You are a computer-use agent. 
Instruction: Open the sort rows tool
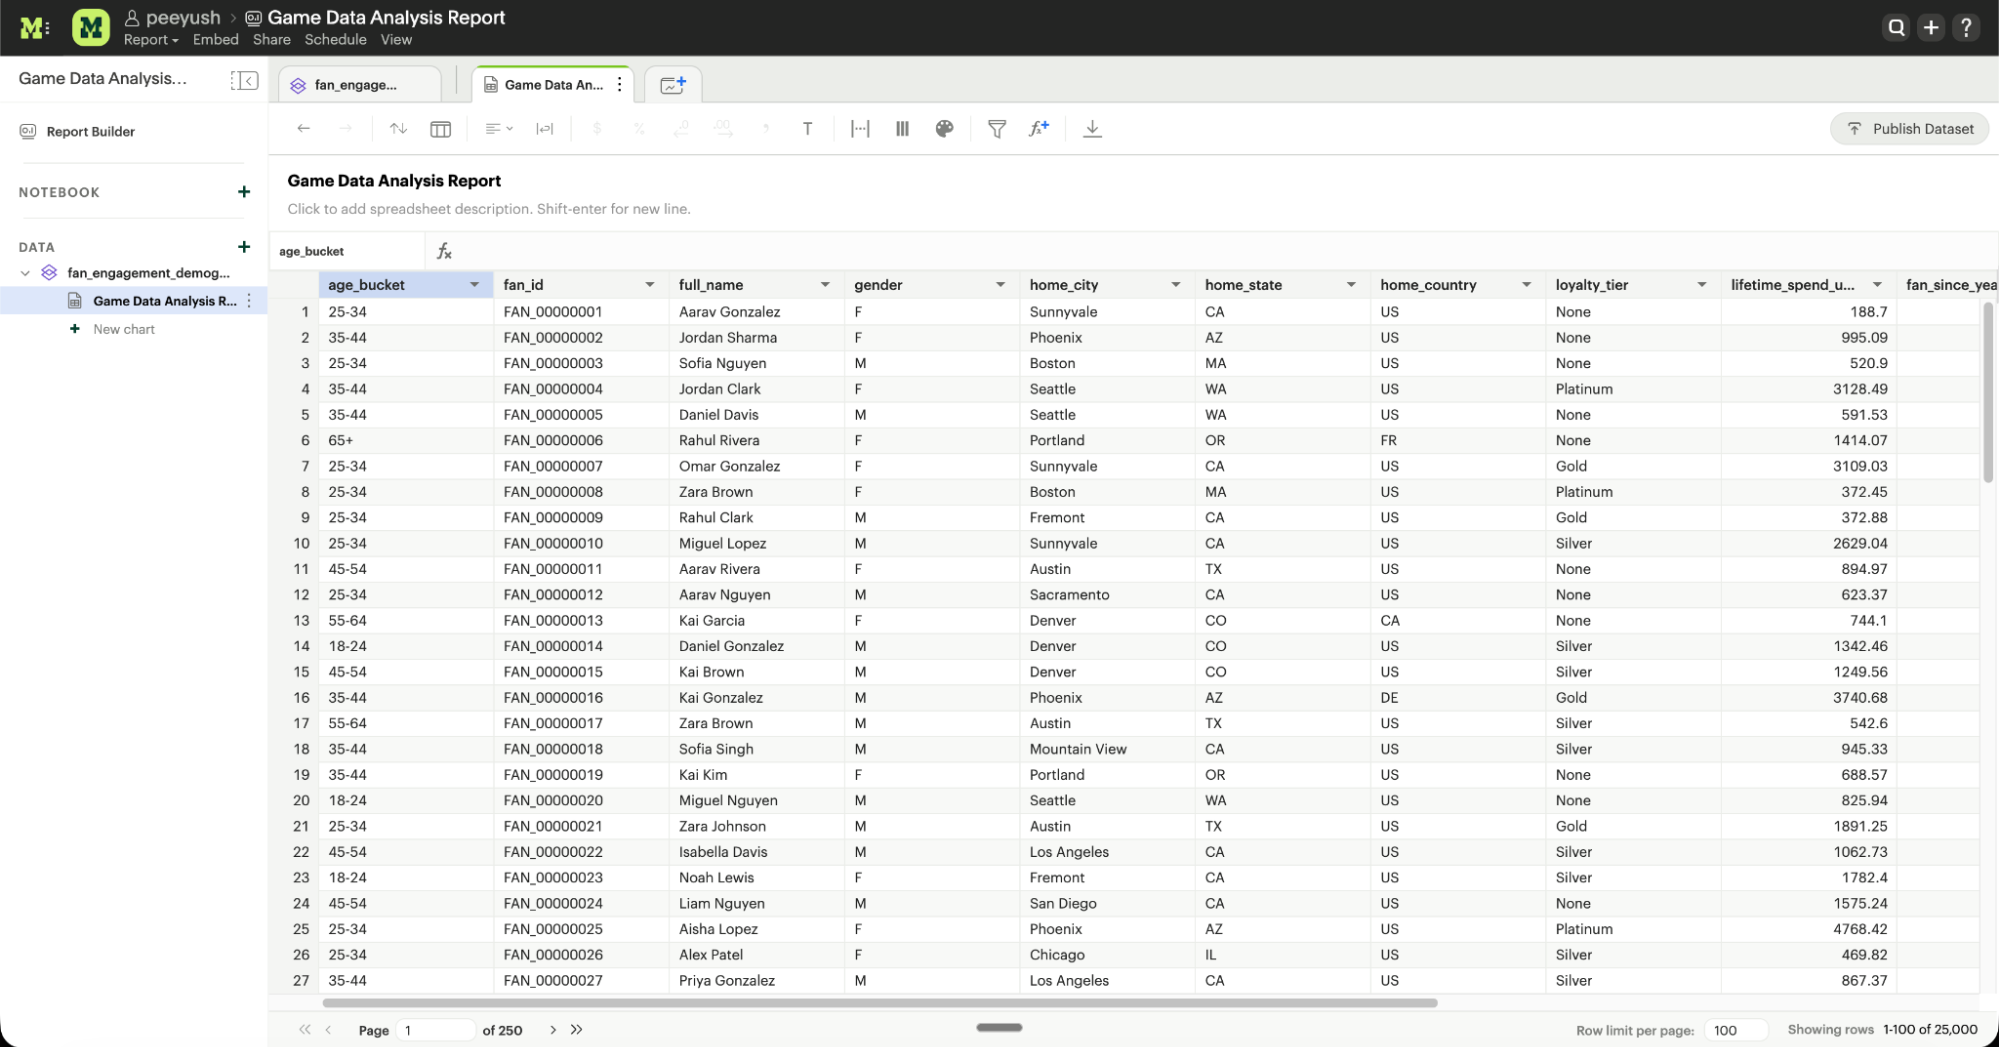(x=398, y=128)
